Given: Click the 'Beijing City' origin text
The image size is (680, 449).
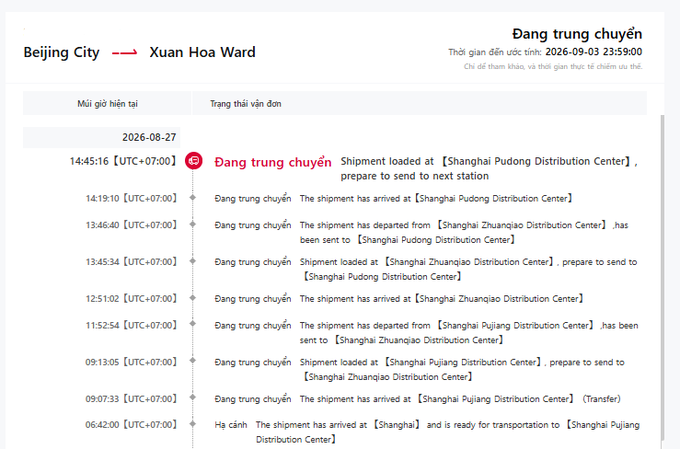Looking at the screenshot, I should tap(62, 52).
